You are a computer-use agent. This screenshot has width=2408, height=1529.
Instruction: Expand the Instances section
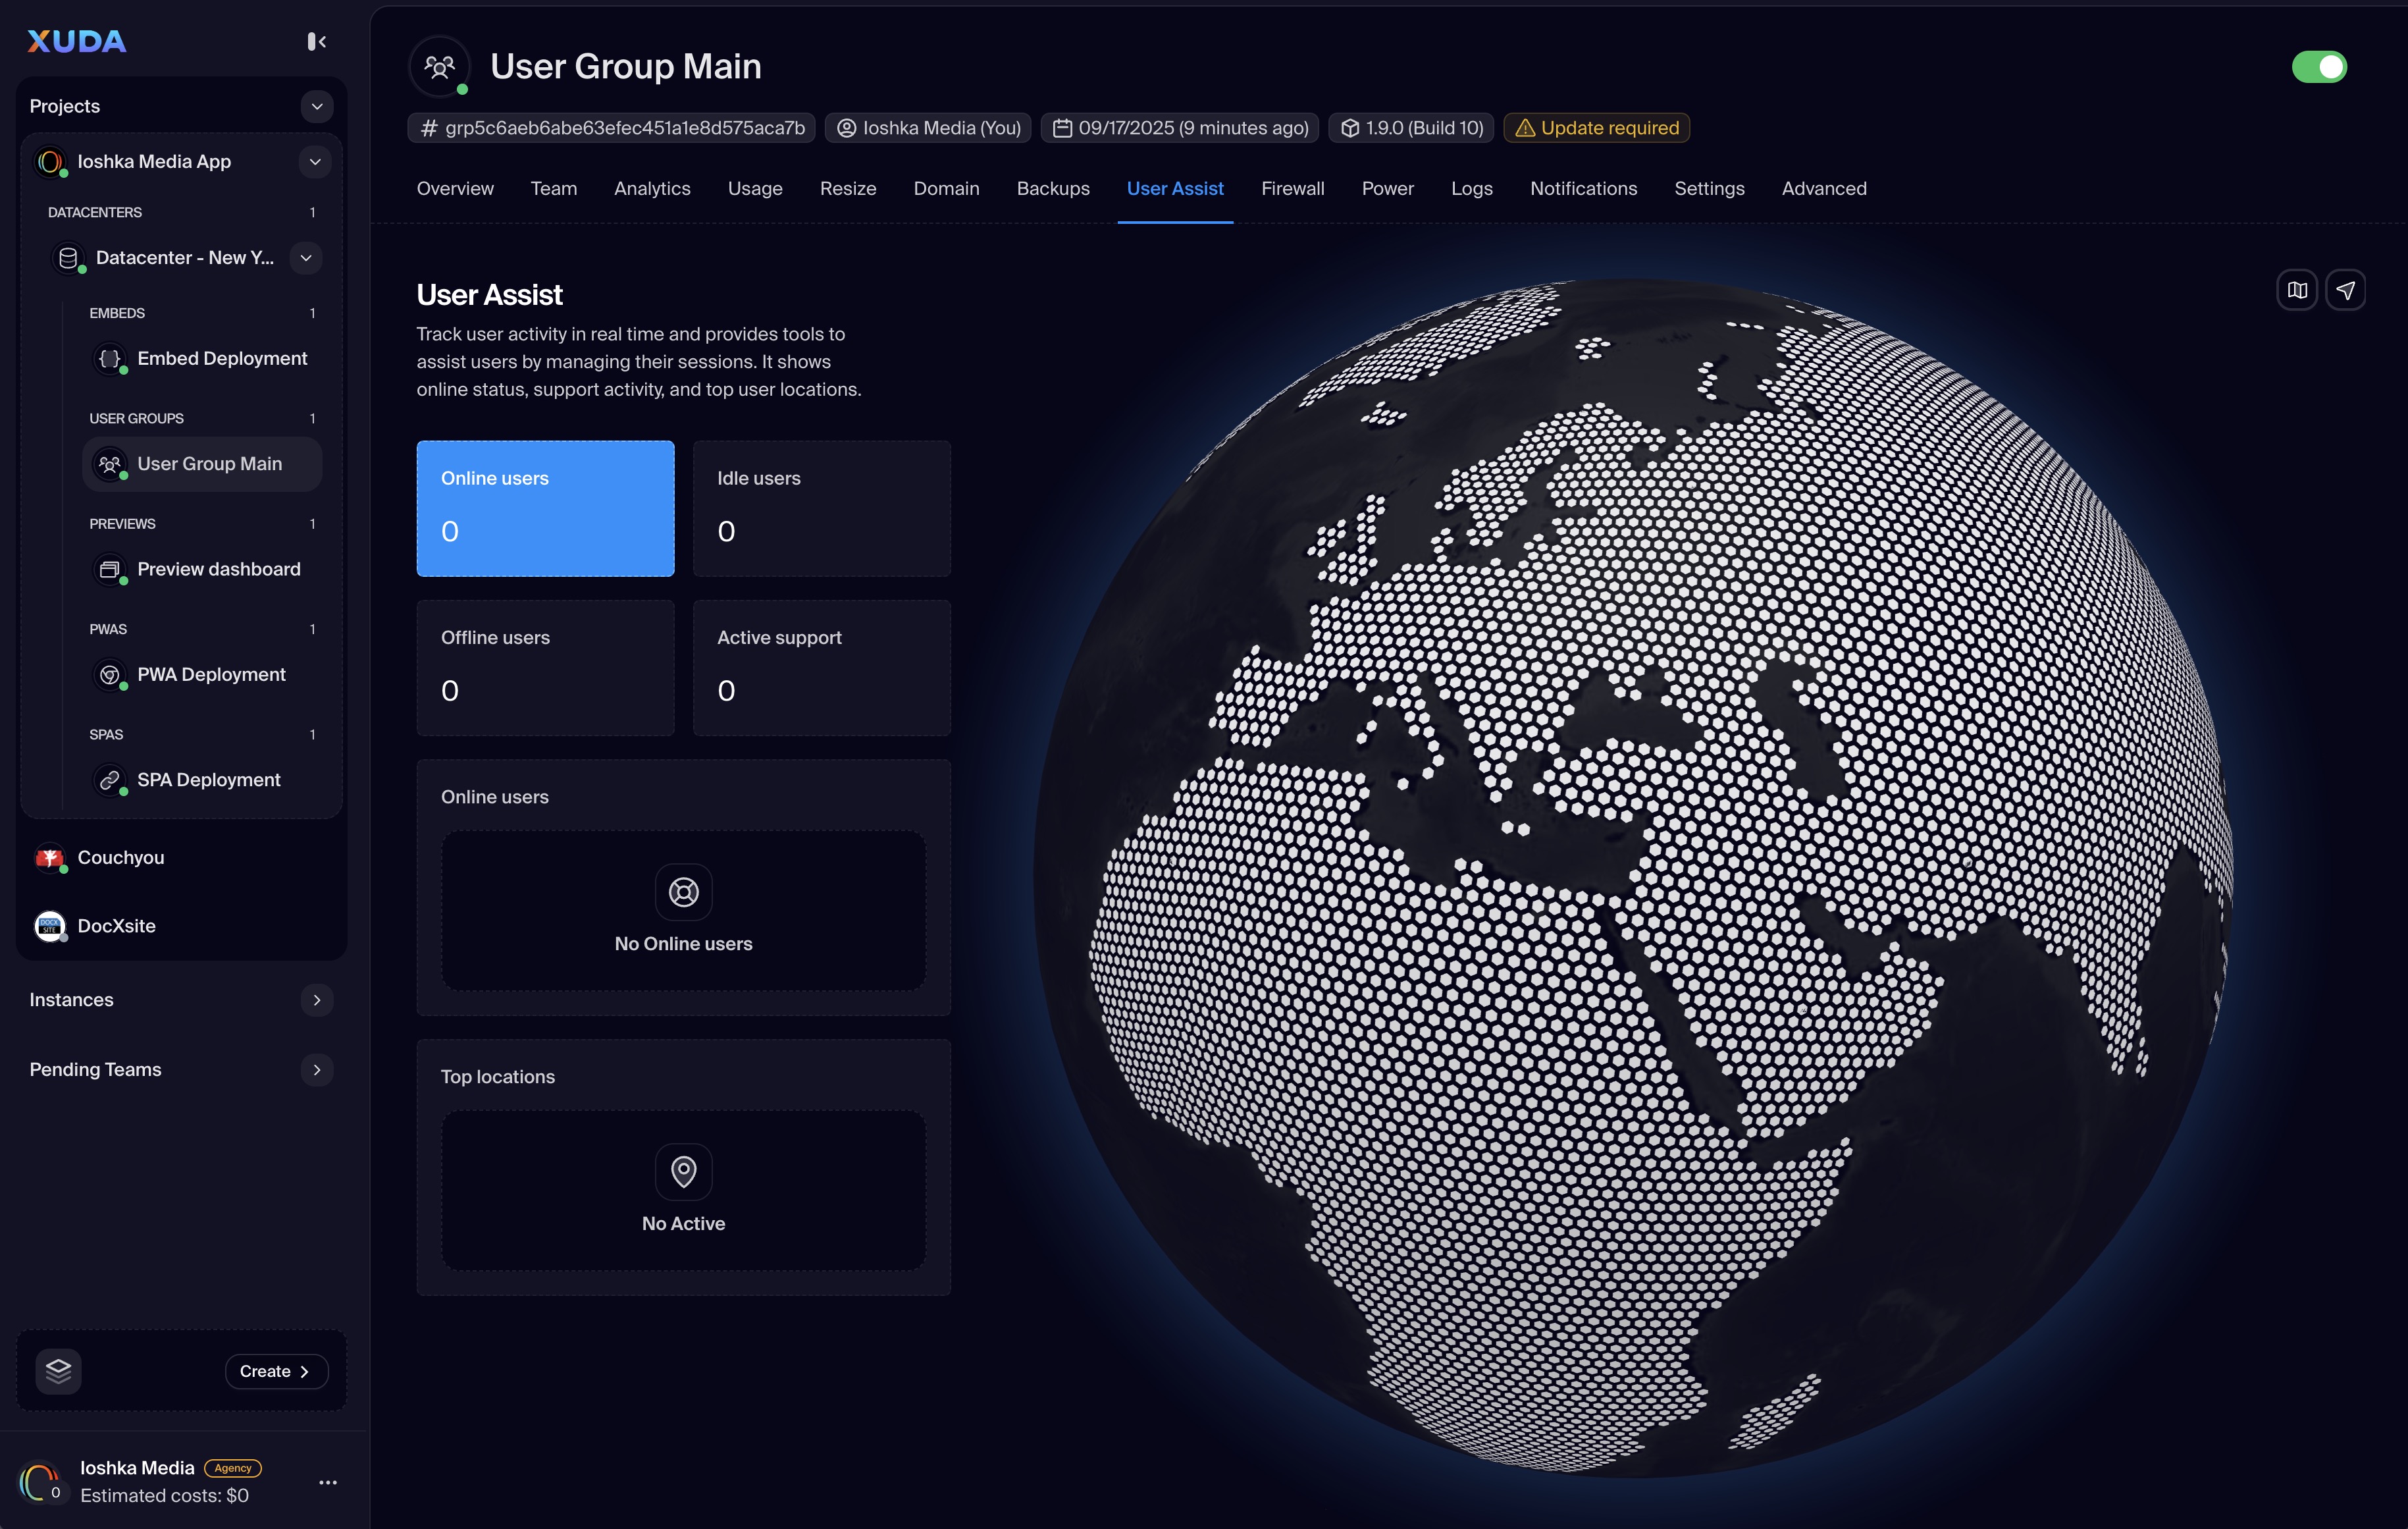(x=317, y=1000)
